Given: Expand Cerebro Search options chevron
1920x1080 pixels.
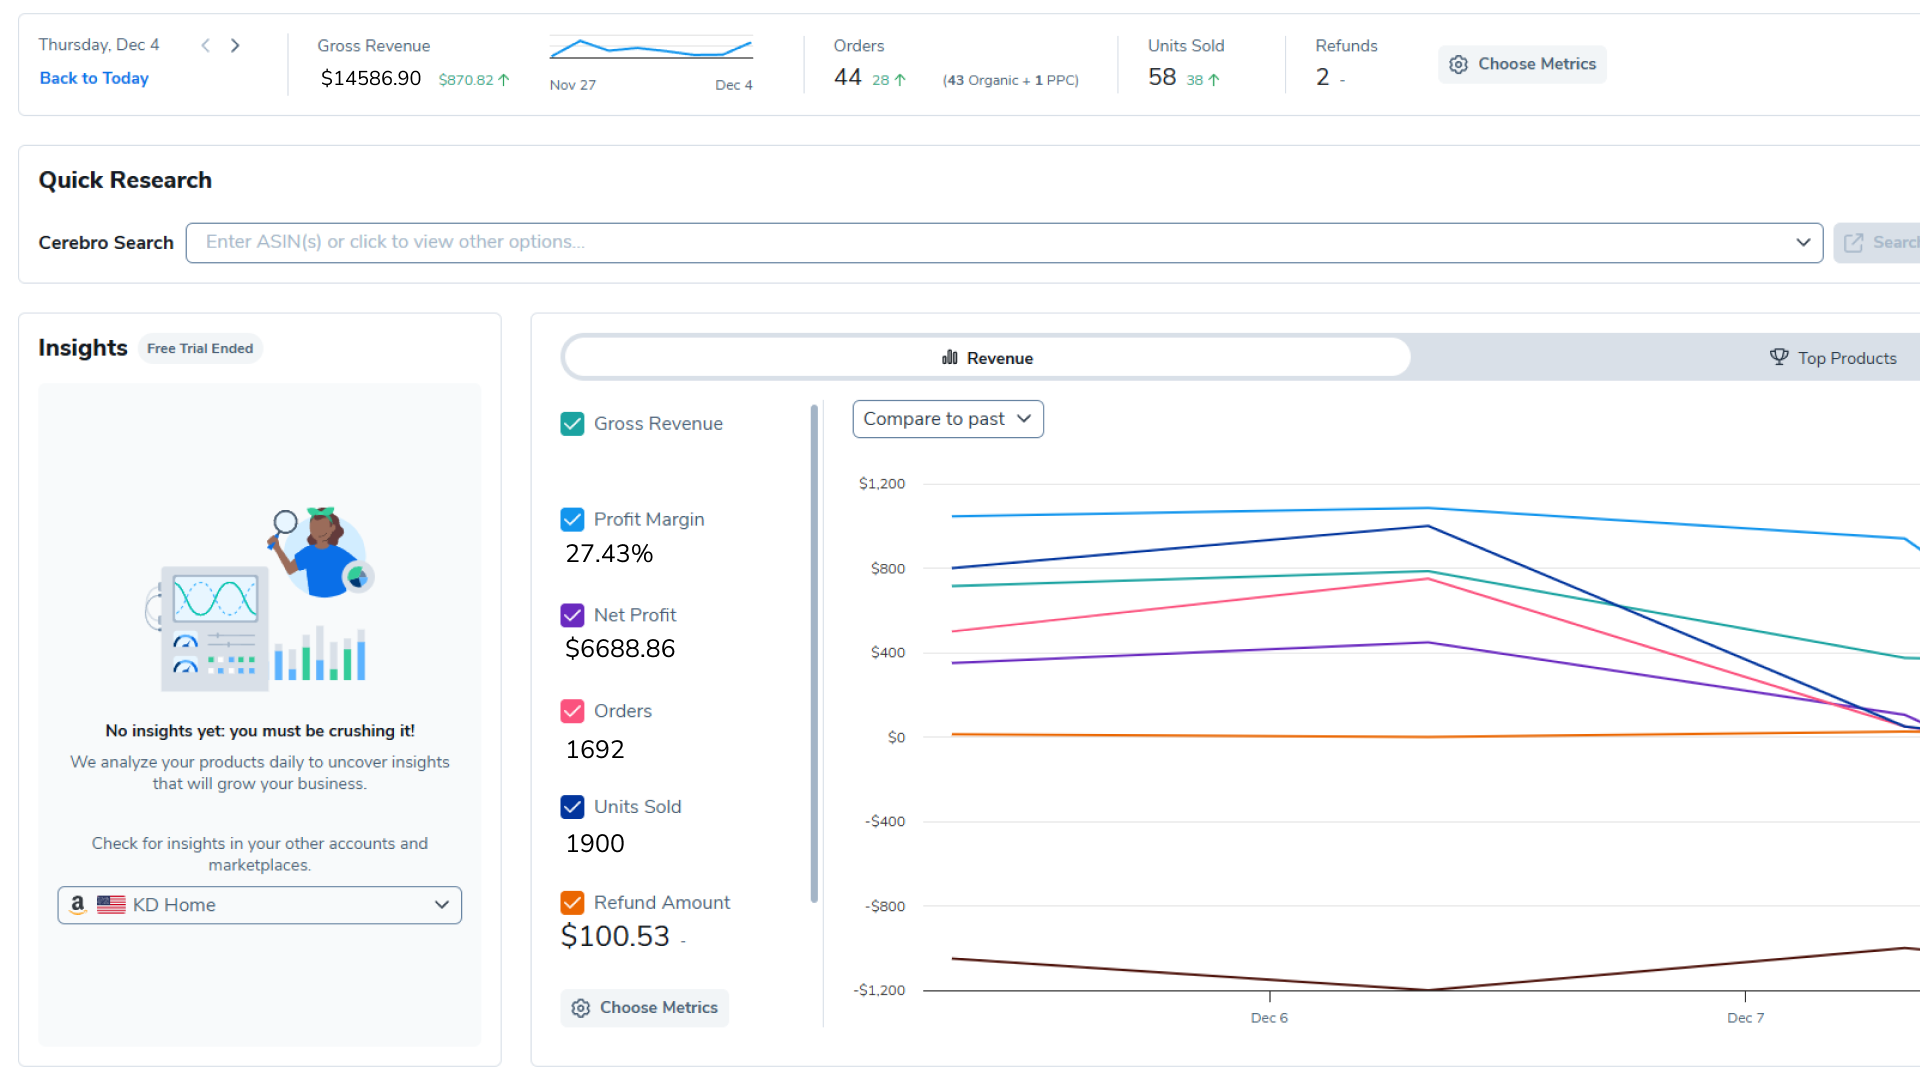Looking at the screenshot, I should click(x=1803, y=242).
